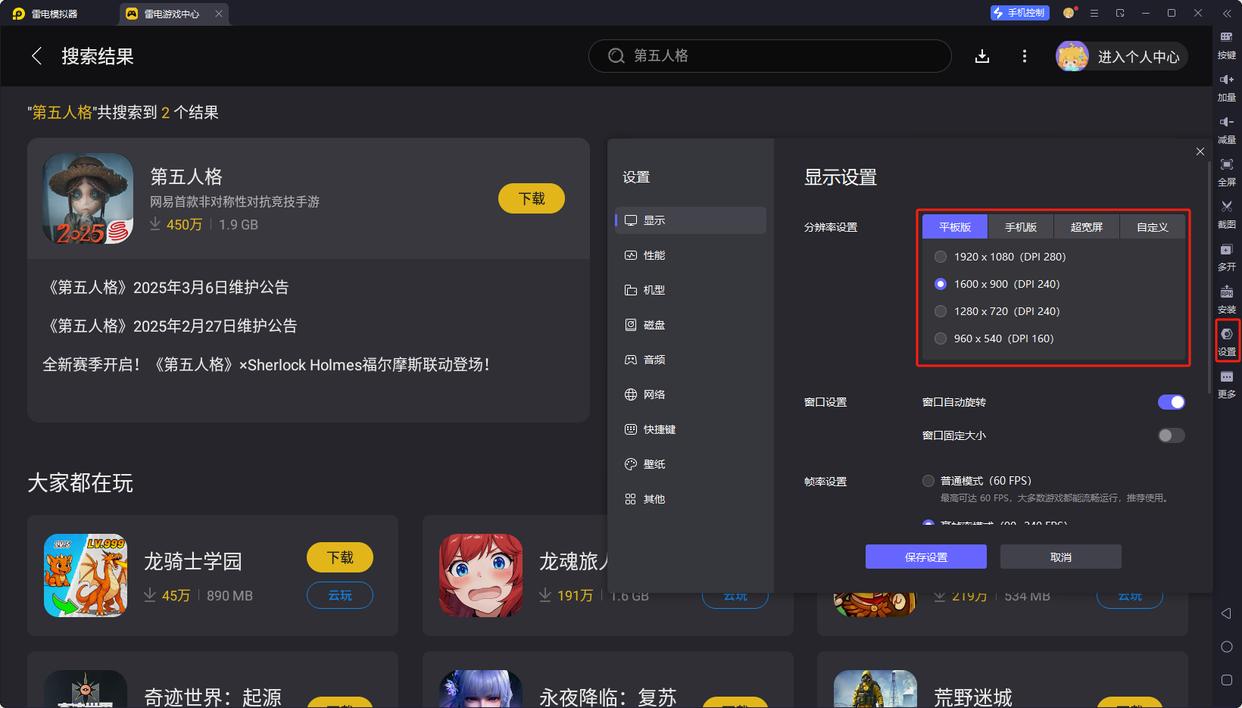Click the window popout icon in title bar

pyautogui.click(x=1120, y=13)
